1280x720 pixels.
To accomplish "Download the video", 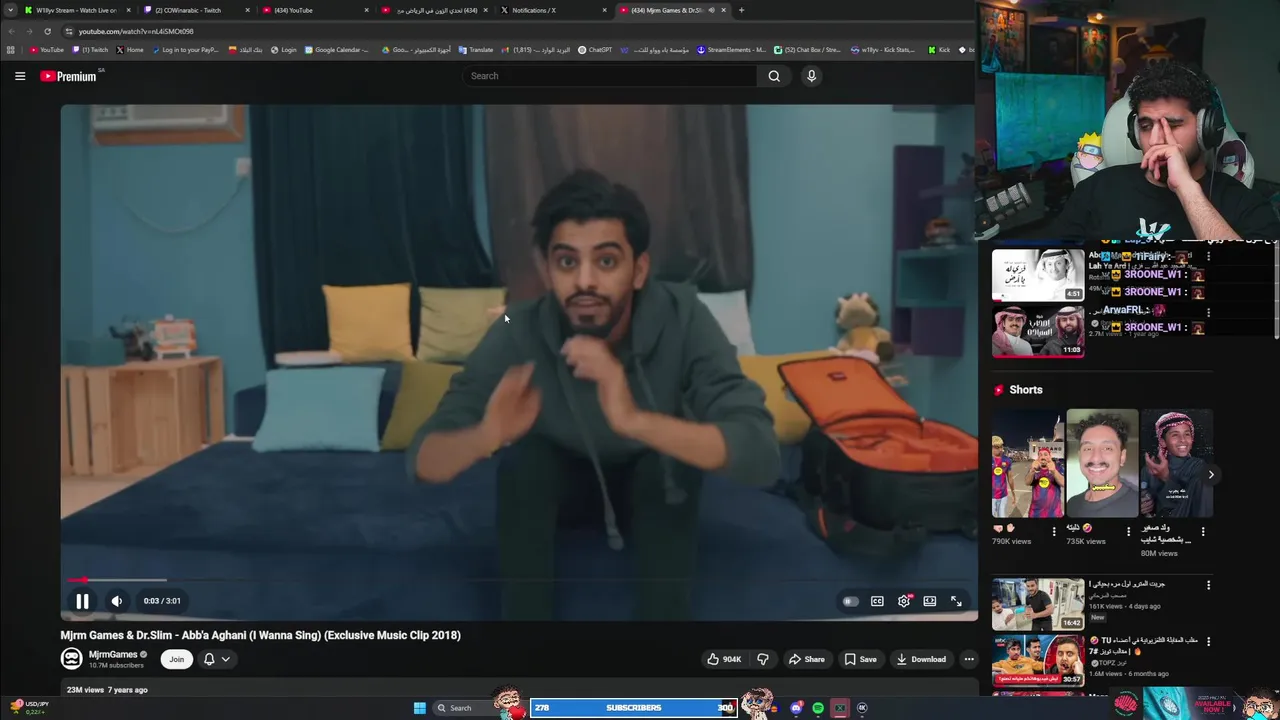I will coord(921,659).
